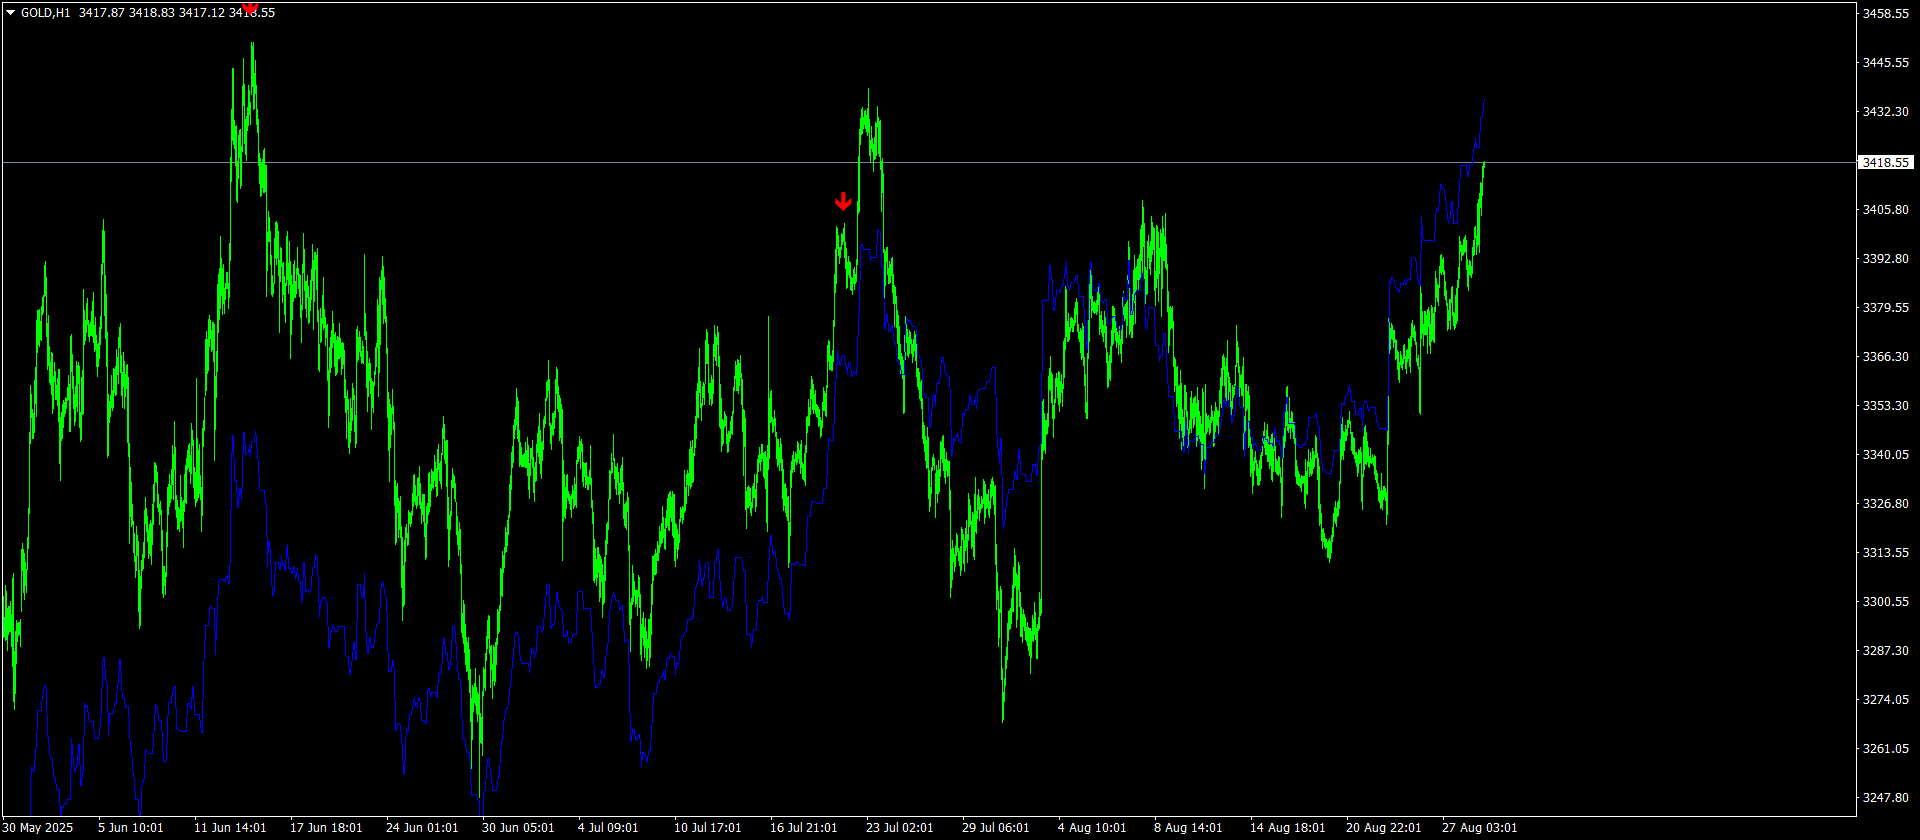The height and width of the screenshot is (840, 1920).
Task: Select the 5 Jun 10:01 time label
Action: click(x=131, y=828)
